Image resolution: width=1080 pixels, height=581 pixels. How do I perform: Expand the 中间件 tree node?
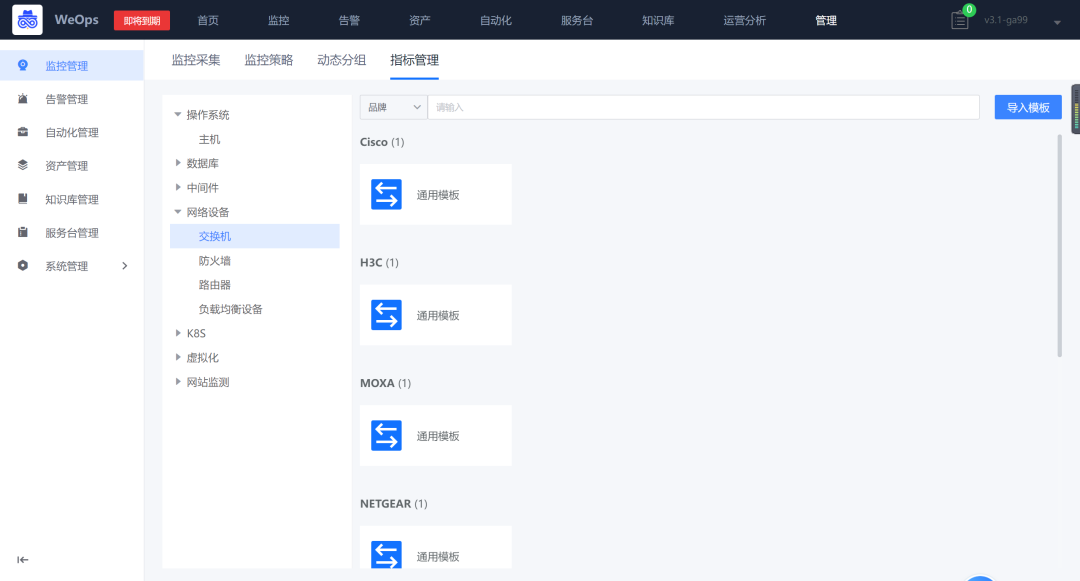178,187
